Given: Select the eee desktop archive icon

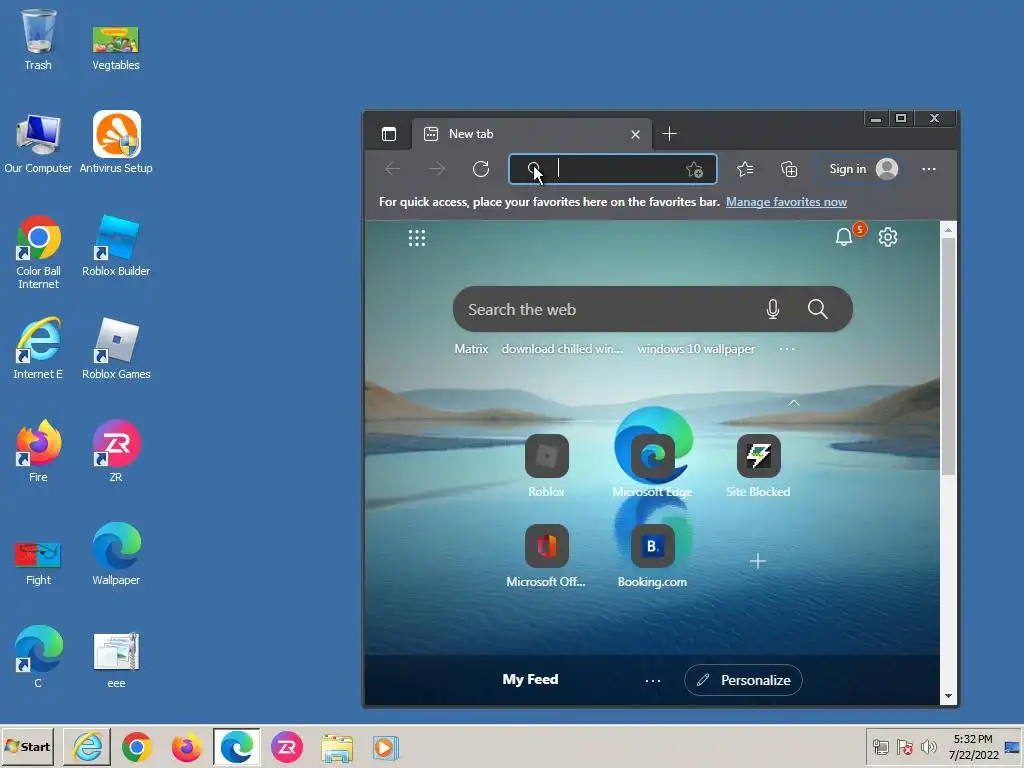Looking at the screenshot, I should (116, 660).
